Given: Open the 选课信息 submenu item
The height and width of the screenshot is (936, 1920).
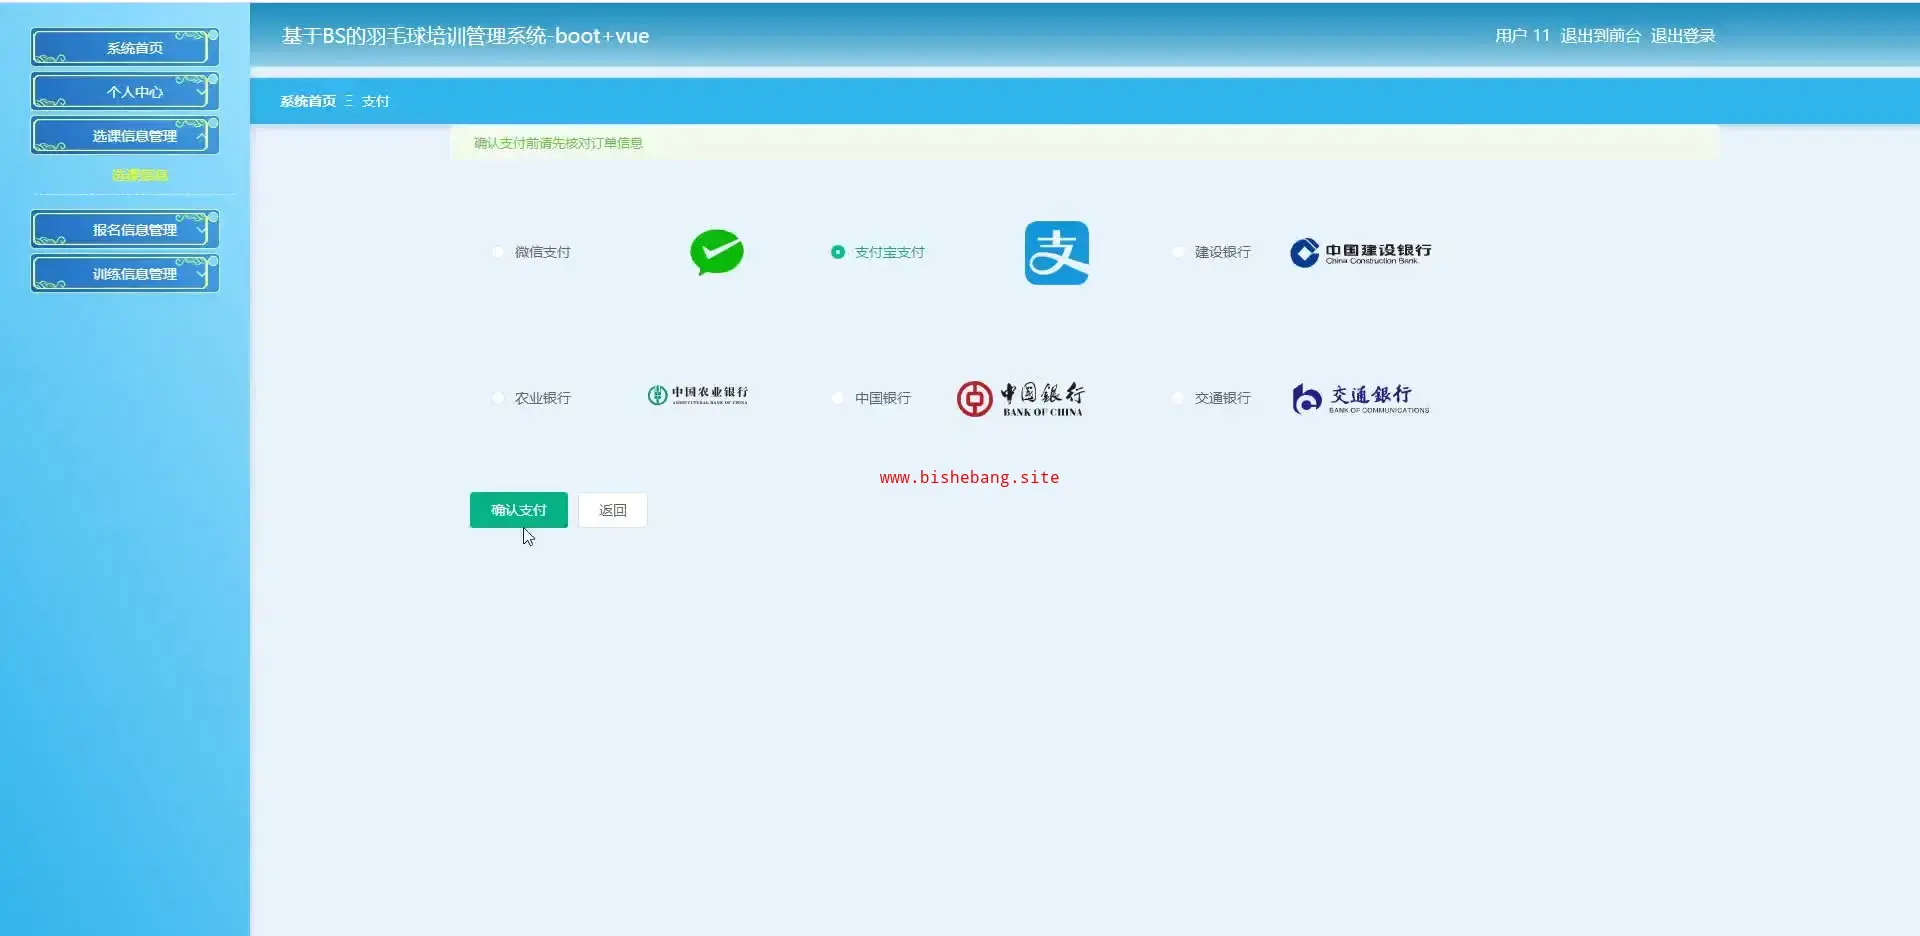Looking at the screenshot, I should (x=140, y=175).
